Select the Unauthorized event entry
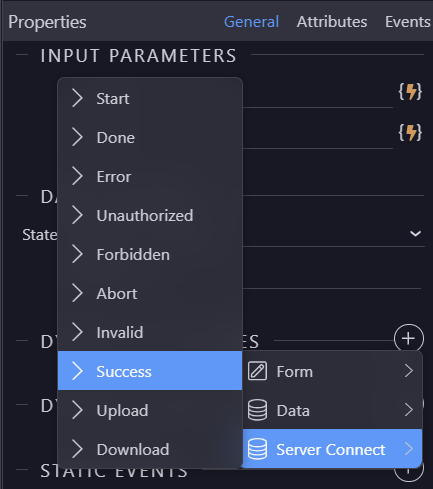The width and height of the screenshot is (433, 489). tap(150, 216)
